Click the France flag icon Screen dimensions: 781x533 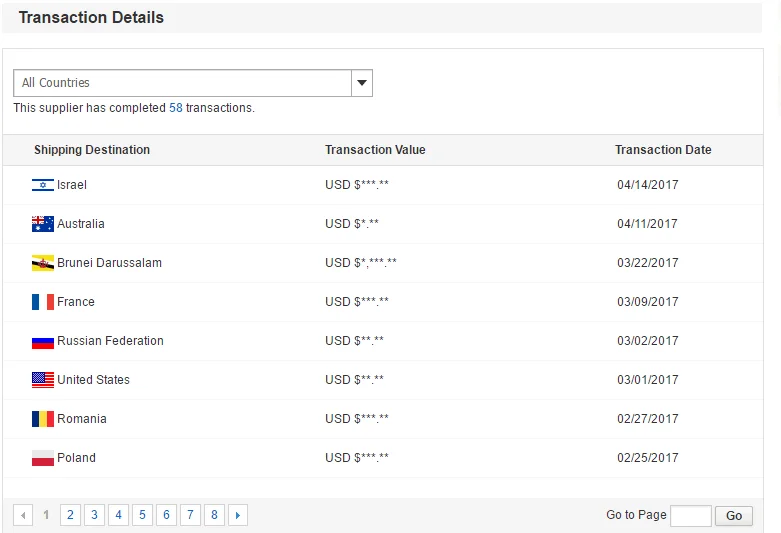pos(42,302)
